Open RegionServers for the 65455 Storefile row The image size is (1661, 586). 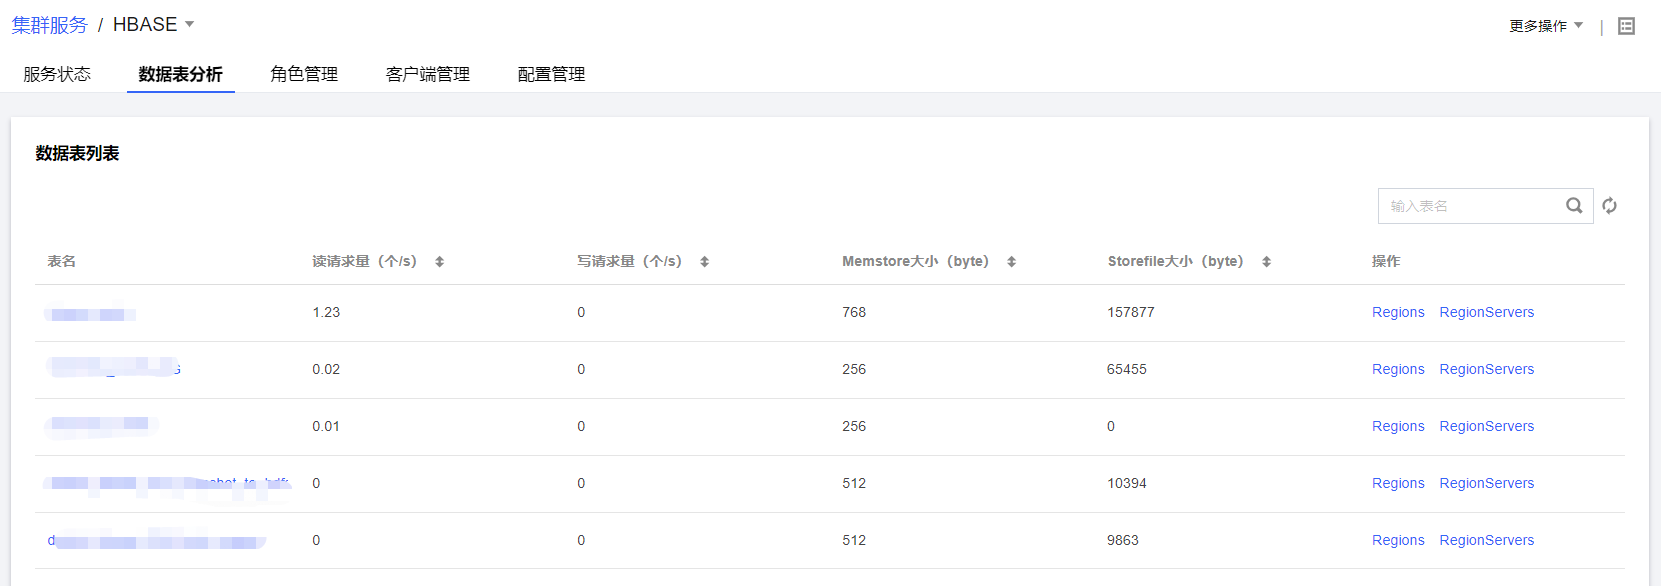1486,369
